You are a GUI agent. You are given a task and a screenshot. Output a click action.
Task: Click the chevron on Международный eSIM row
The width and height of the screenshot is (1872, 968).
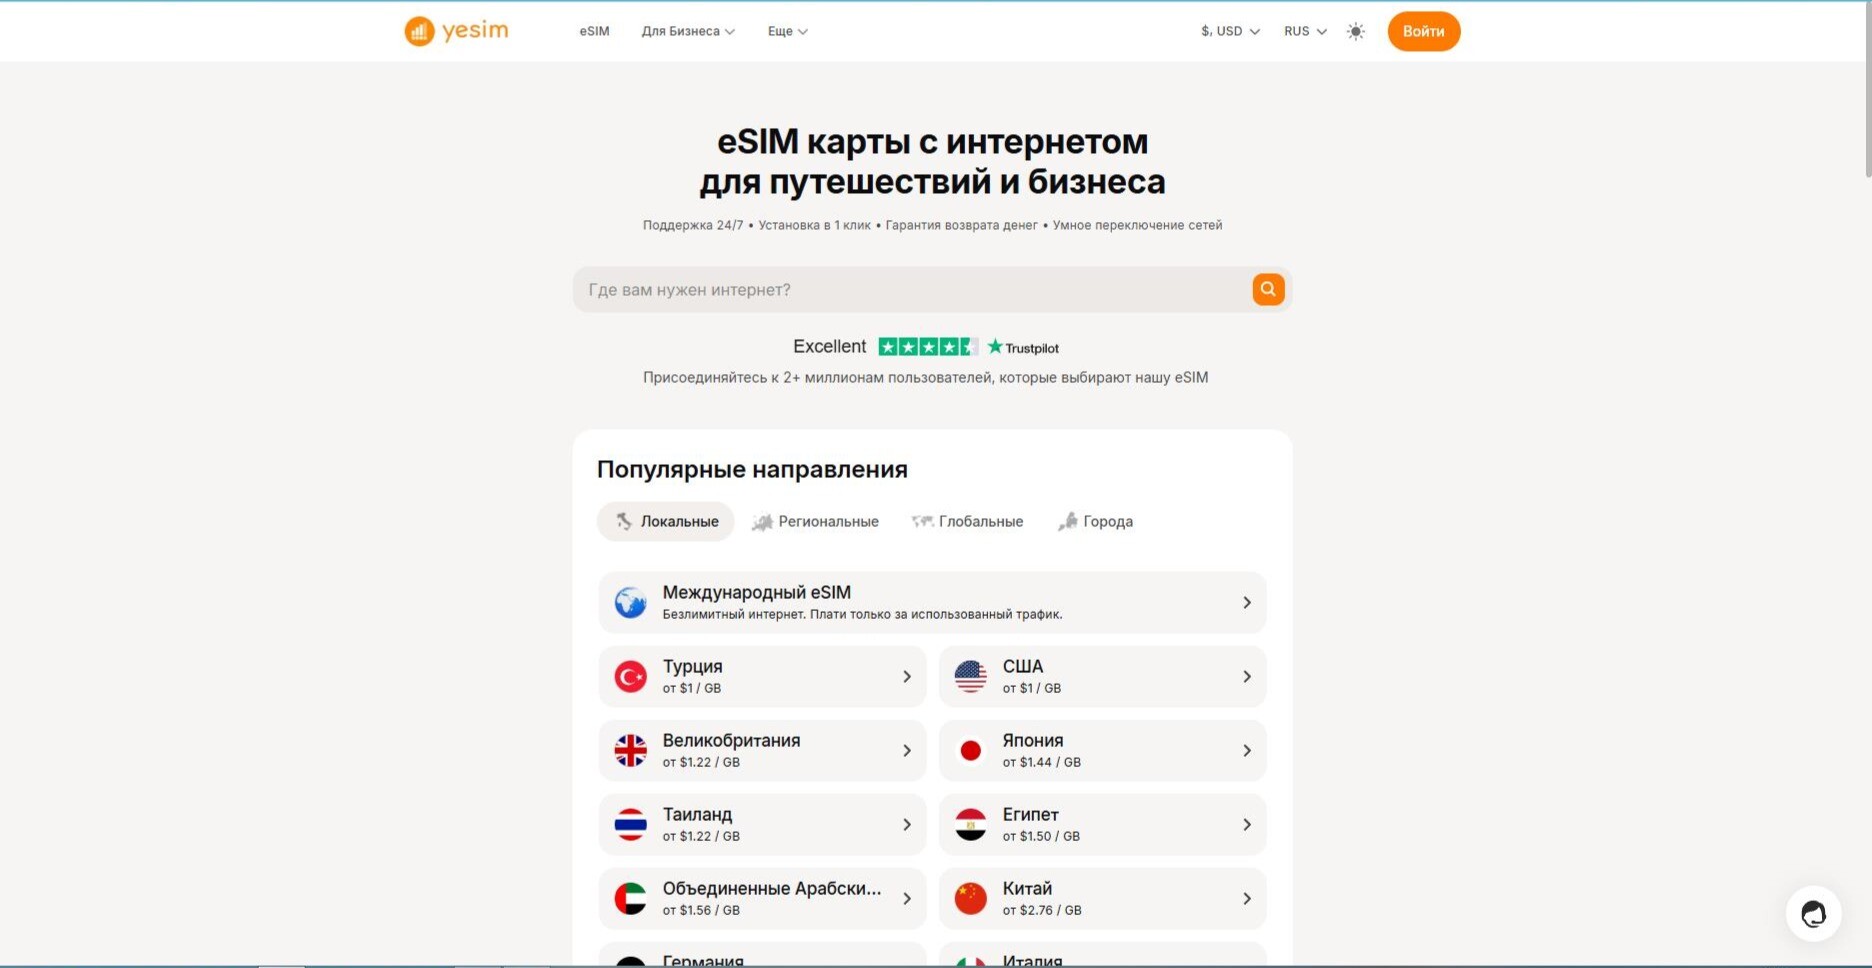tap(1247, 602)
